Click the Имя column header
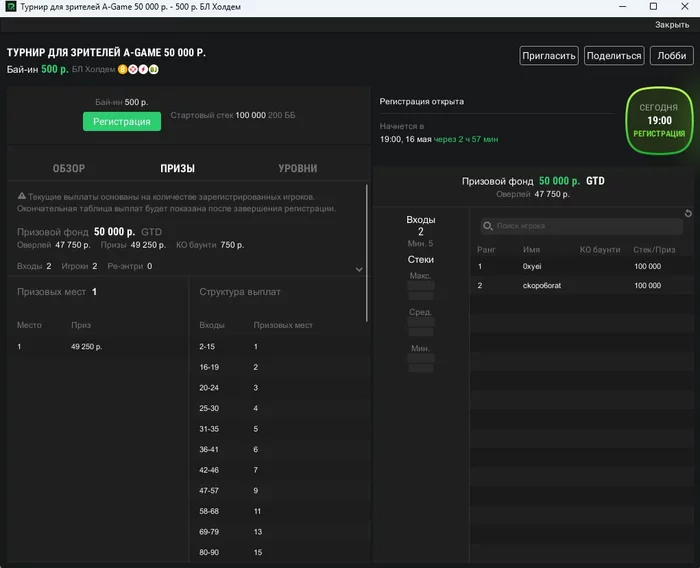The image size is (700, 568). 531,250
